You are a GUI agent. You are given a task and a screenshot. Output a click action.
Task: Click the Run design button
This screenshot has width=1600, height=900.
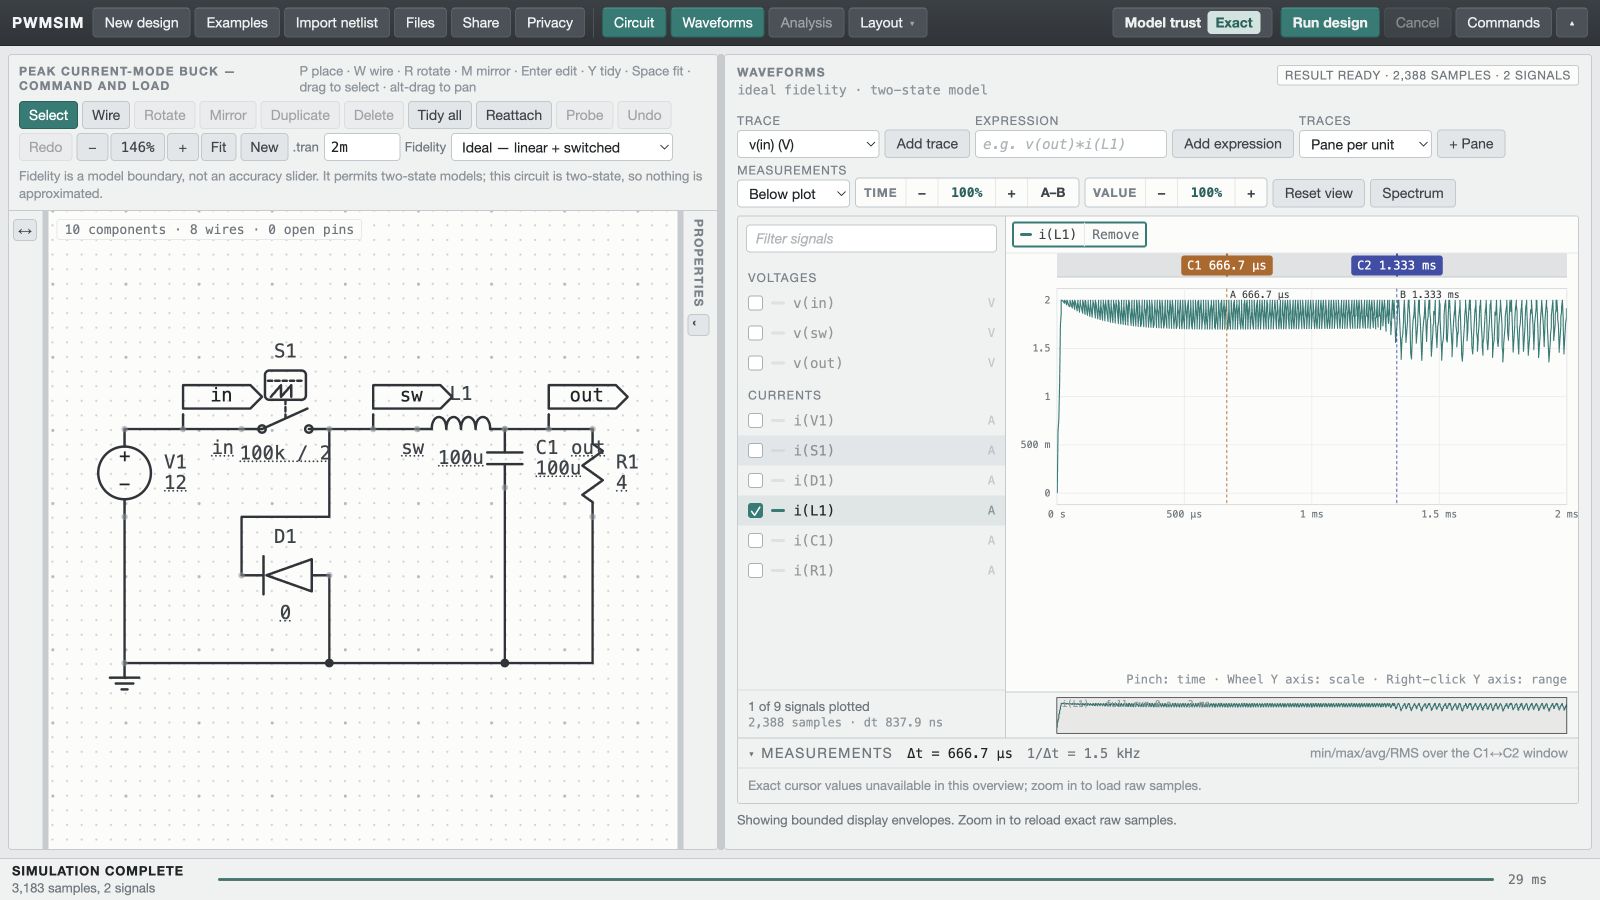tap(1330, 23)
